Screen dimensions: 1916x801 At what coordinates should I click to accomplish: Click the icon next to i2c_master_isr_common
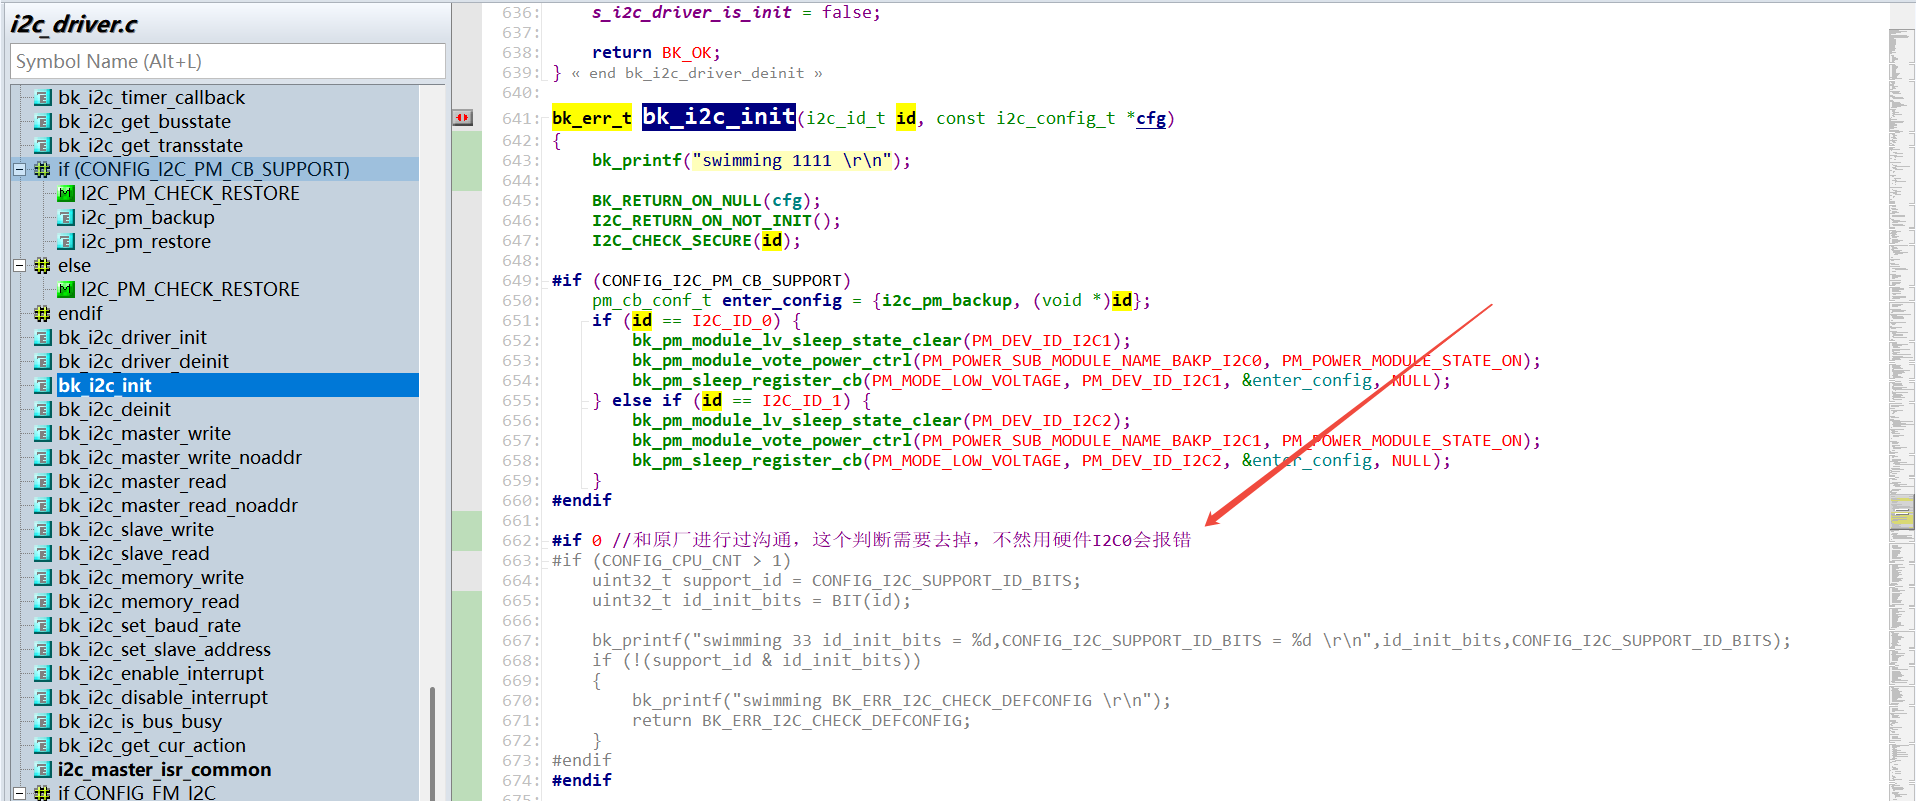click(43, 770)
